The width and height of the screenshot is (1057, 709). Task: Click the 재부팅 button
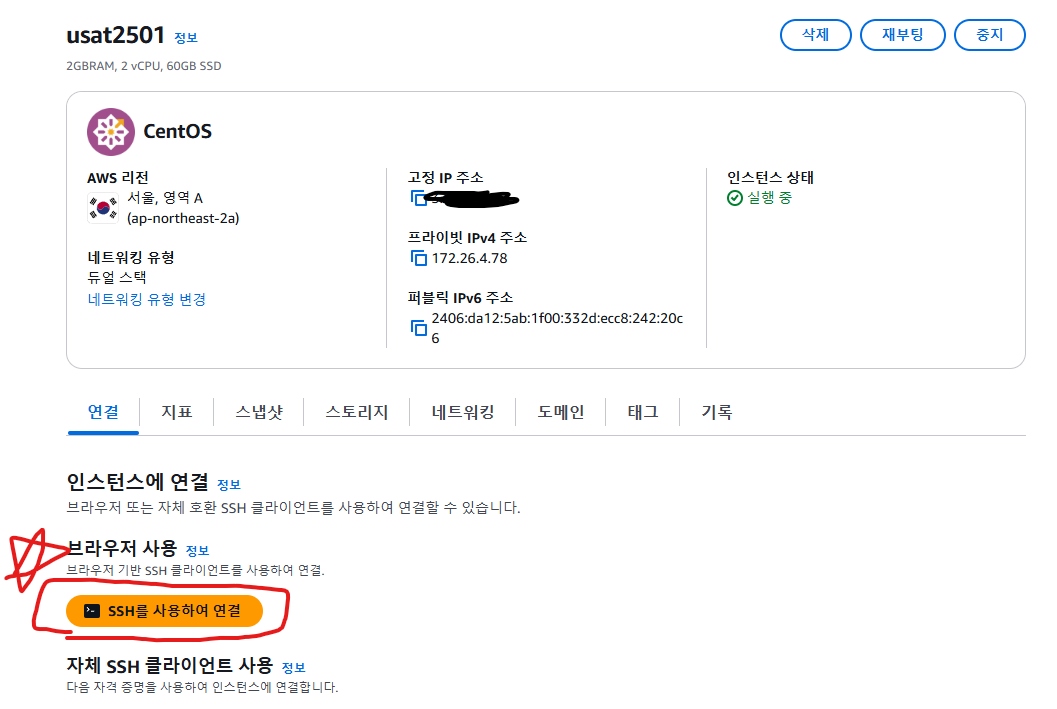pyautogui.click(x=903, y=35)
